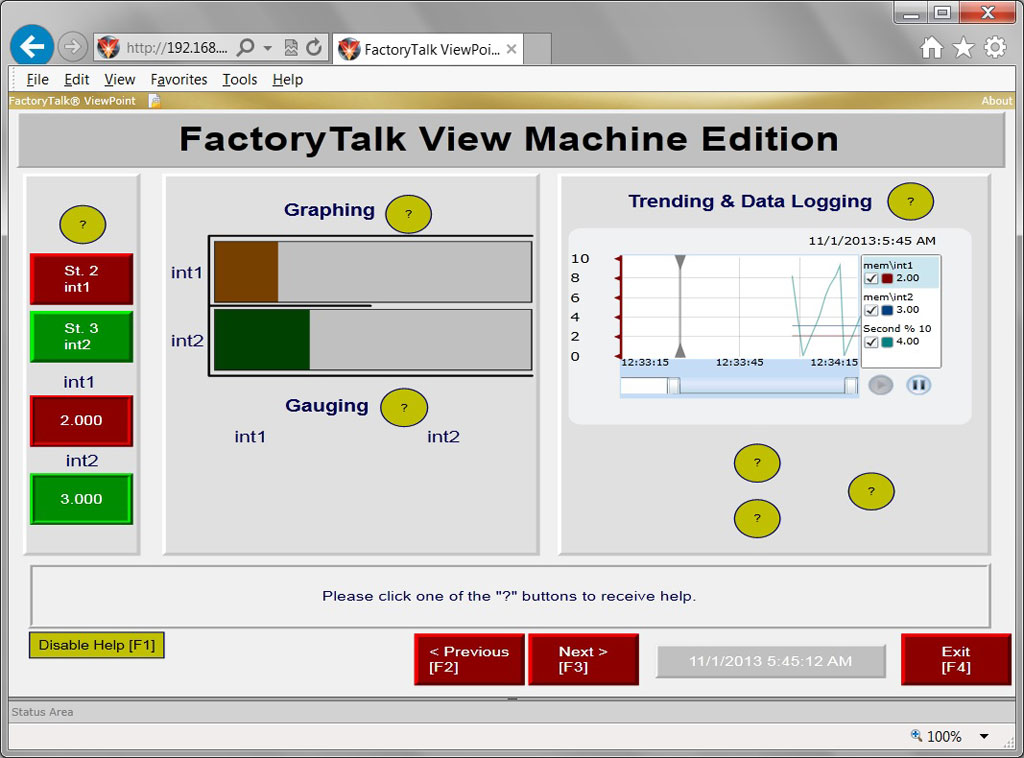
Task: Click the trend Play button
Action: click(x=880, y=385)
